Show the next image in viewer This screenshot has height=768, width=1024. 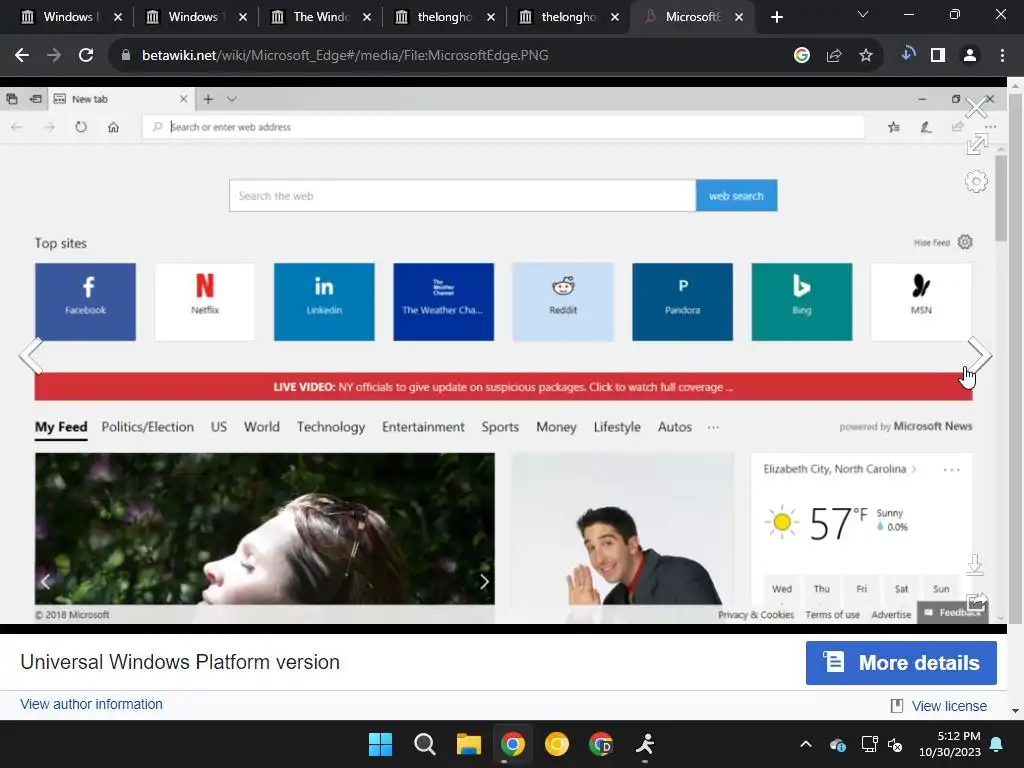click(x=980, y=355)
